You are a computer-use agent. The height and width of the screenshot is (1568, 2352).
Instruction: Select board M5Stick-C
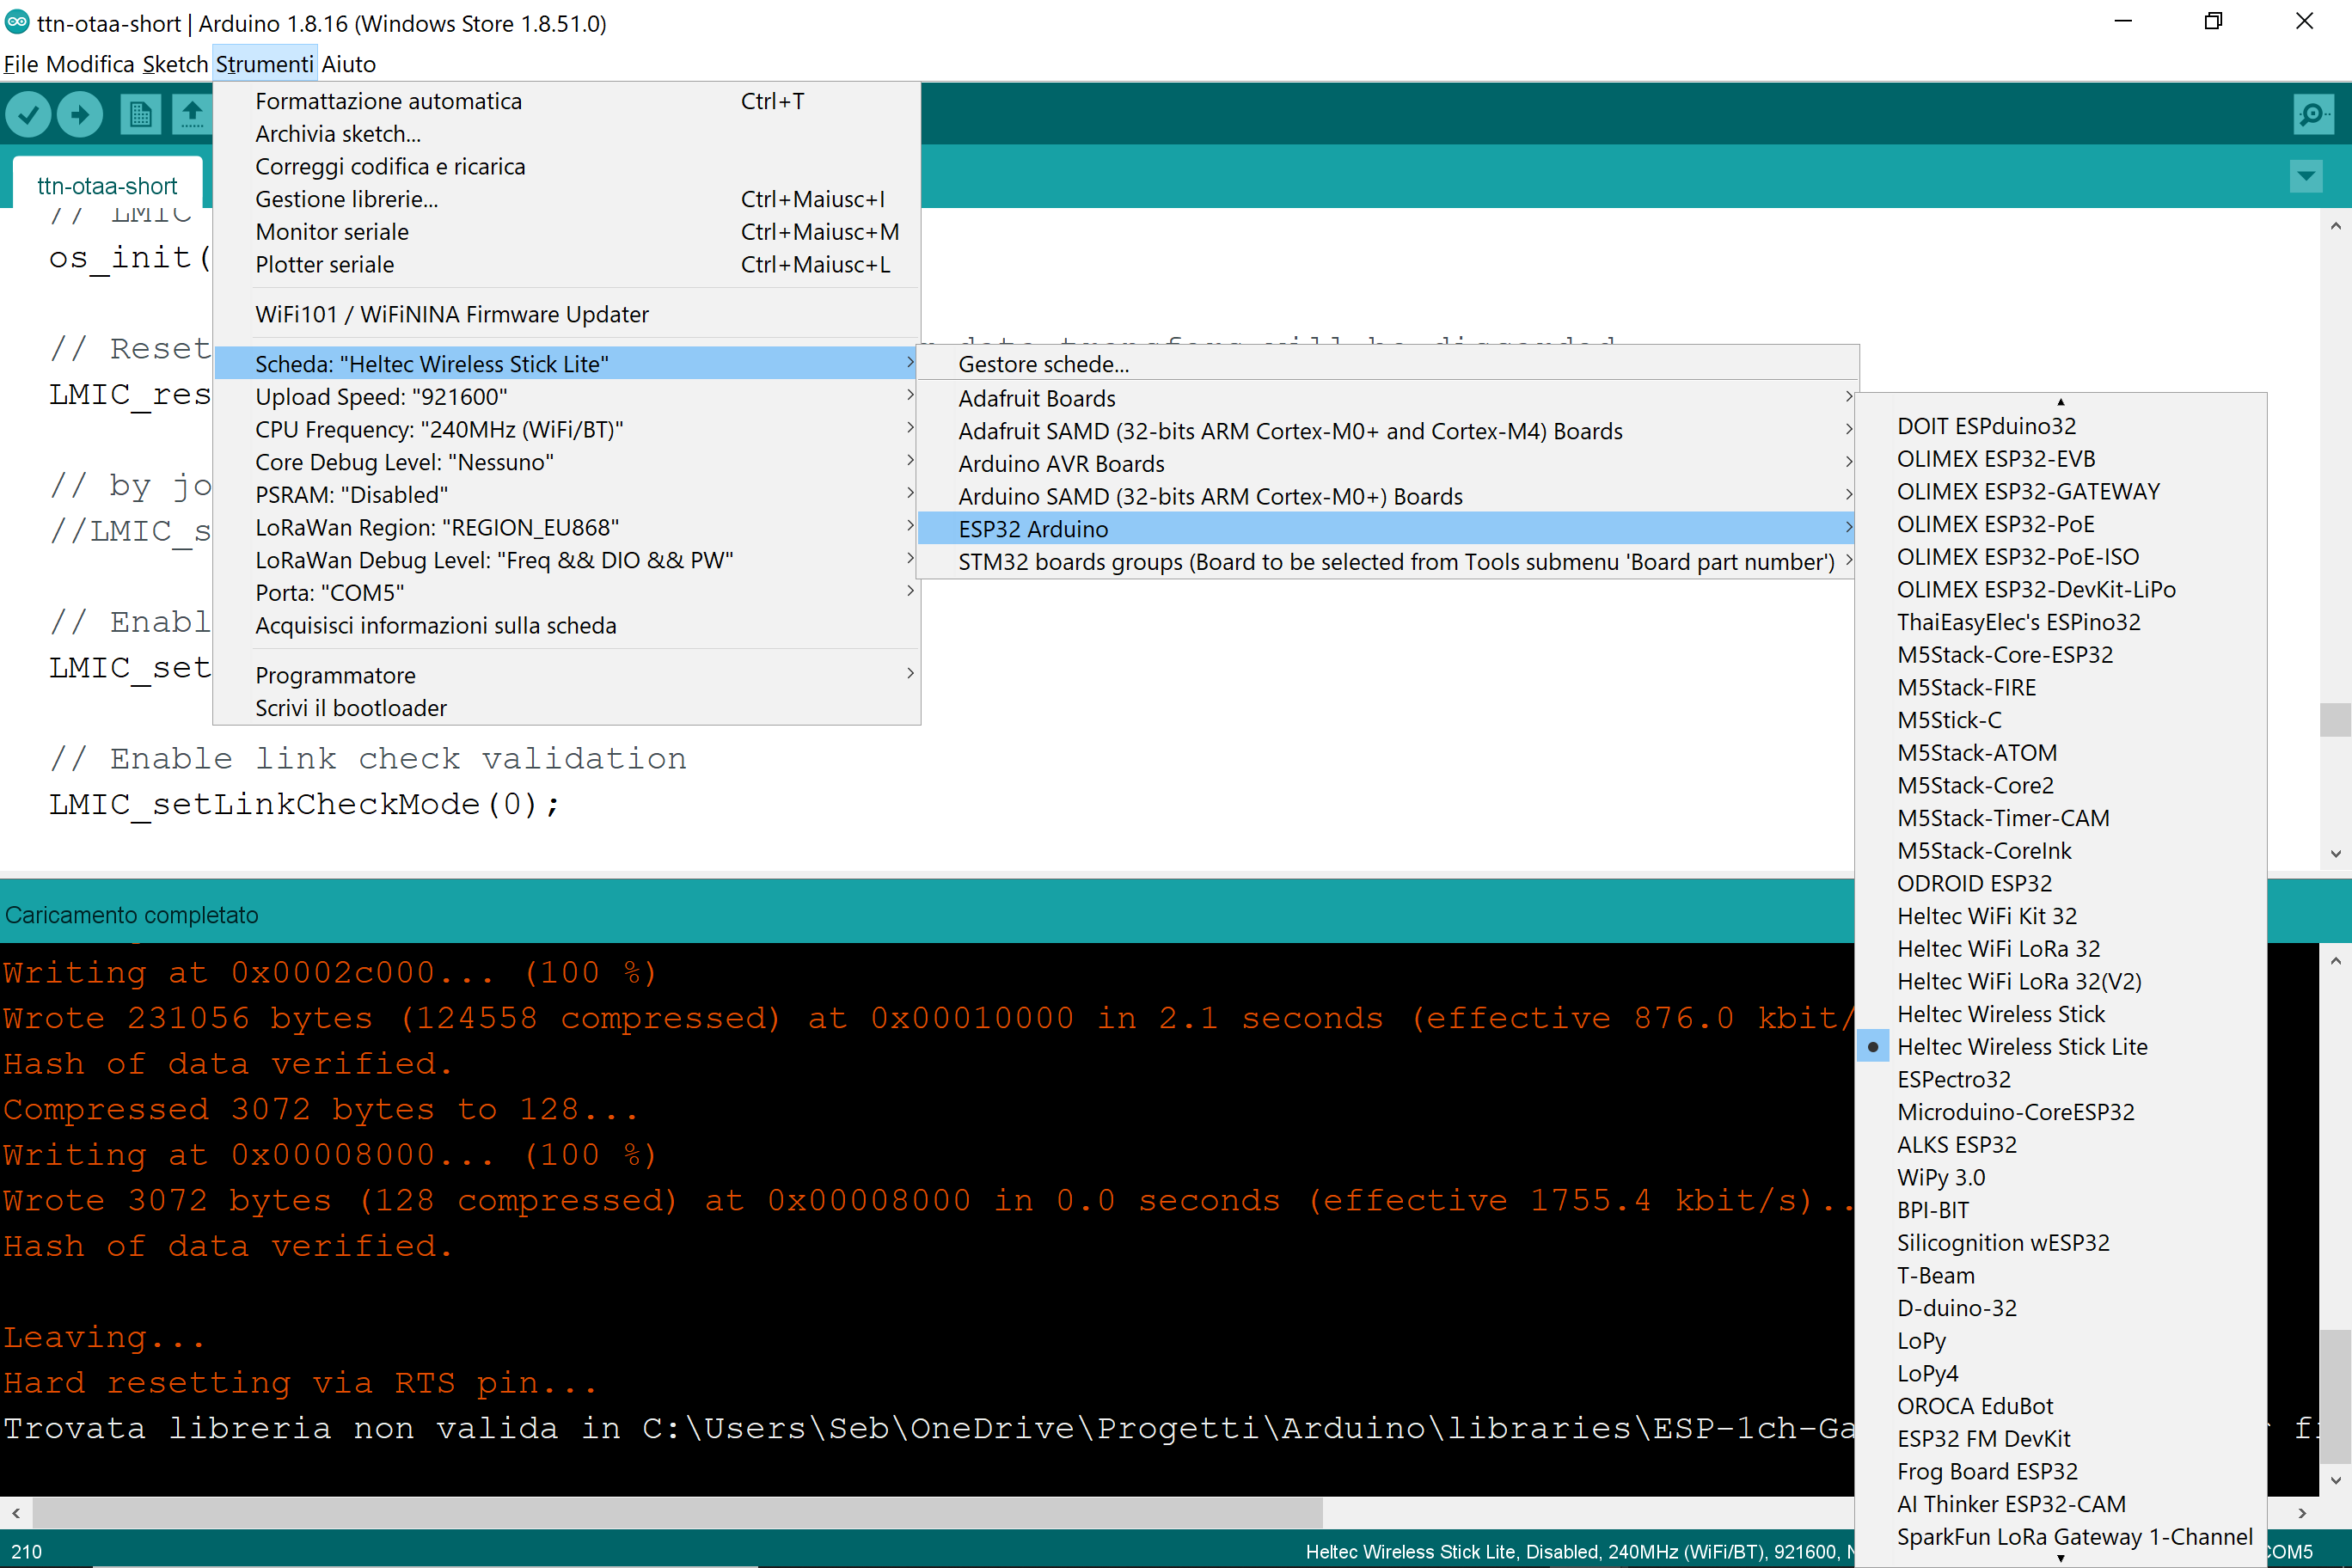(x=2060, y=720)
